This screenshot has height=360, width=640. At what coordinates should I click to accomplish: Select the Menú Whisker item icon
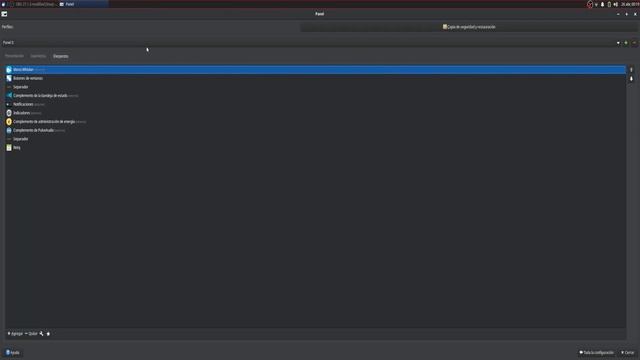(x=9, y=70)
